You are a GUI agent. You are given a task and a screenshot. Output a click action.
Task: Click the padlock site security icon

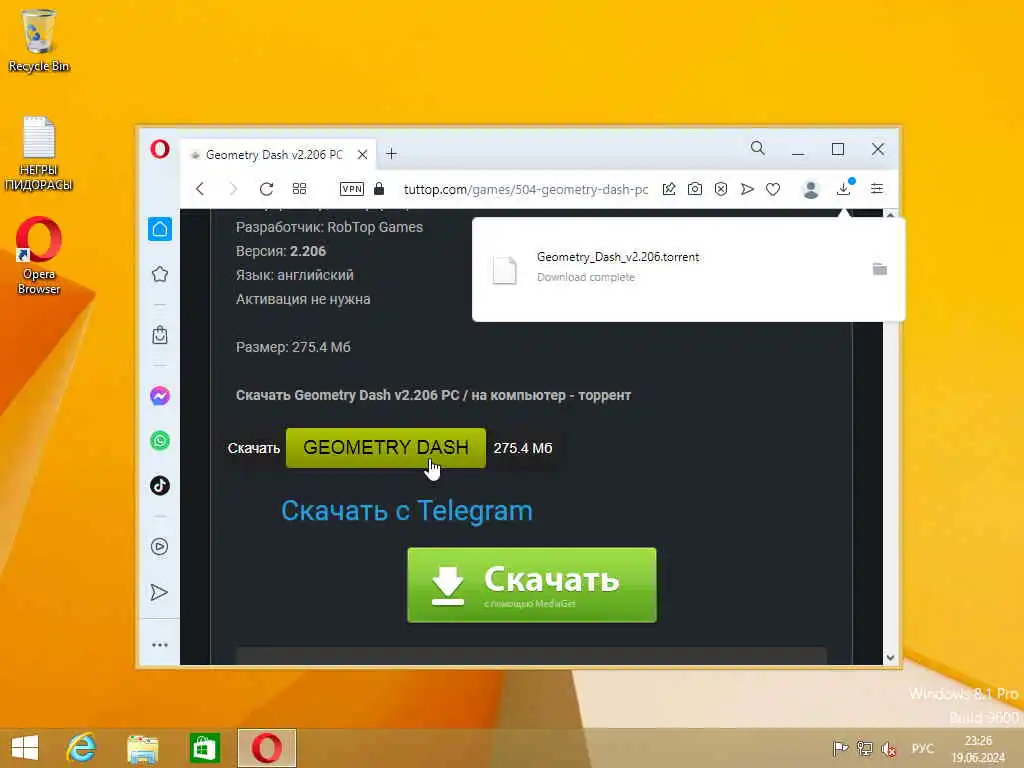point(379,189)
